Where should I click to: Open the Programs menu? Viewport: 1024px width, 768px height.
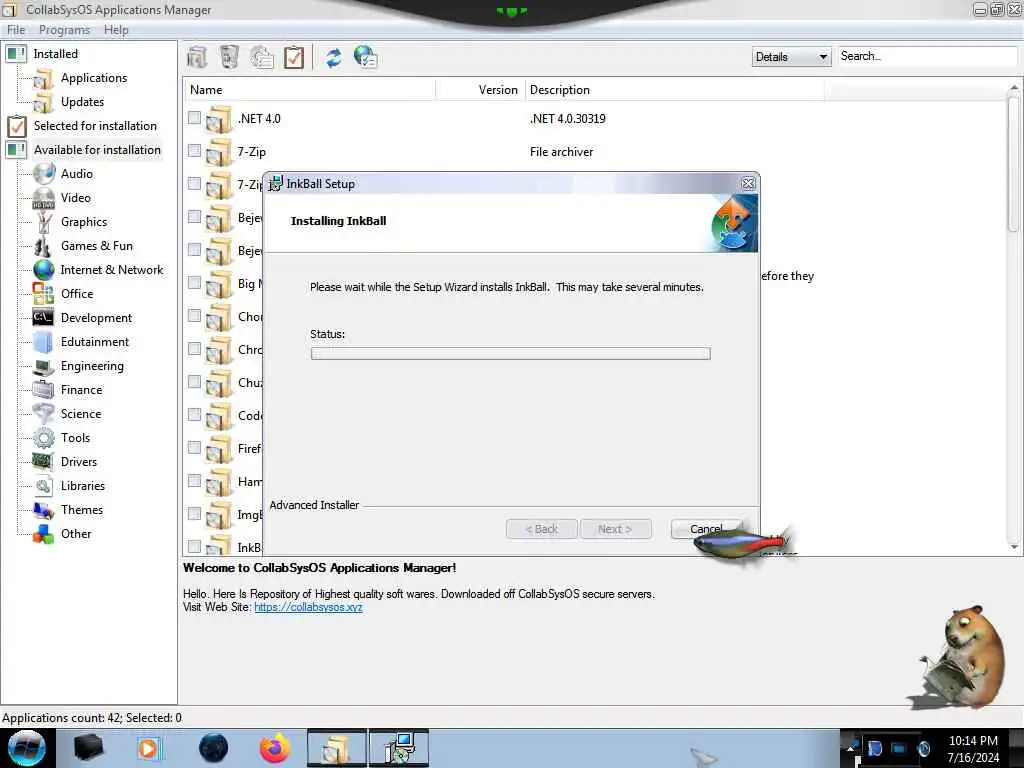(x=64, y=30)
